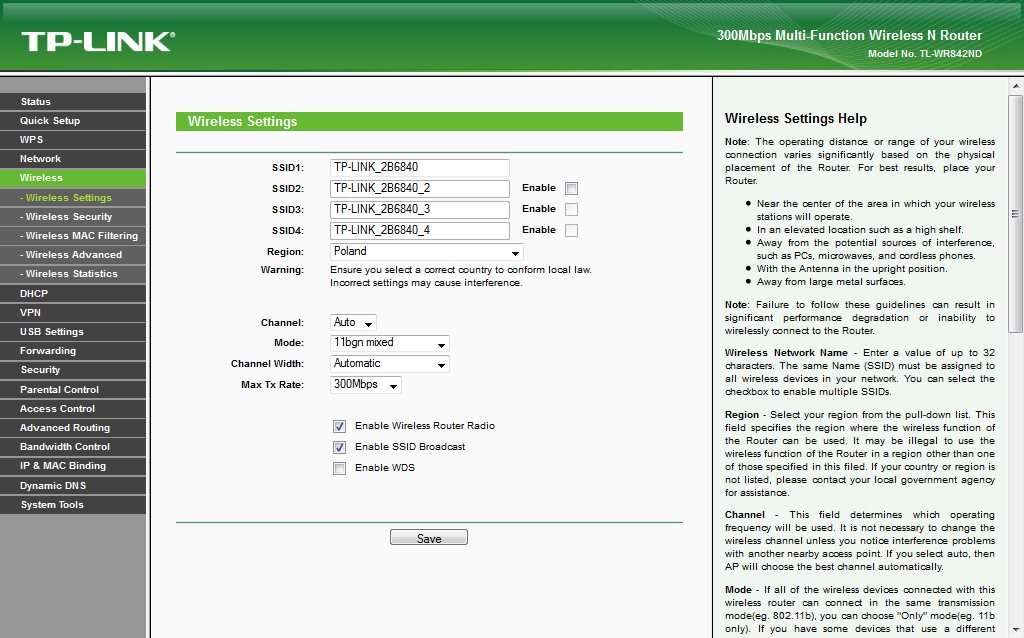Enable the SSID3 checkbox

571,209
